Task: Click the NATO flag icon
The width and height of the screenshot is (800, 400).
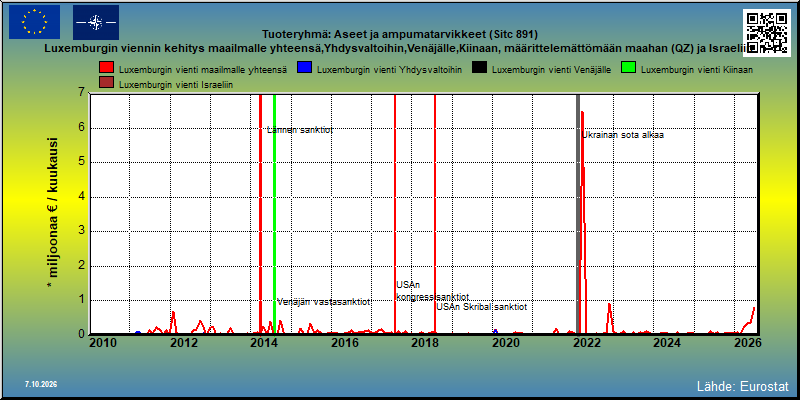Action: (96, 22)
